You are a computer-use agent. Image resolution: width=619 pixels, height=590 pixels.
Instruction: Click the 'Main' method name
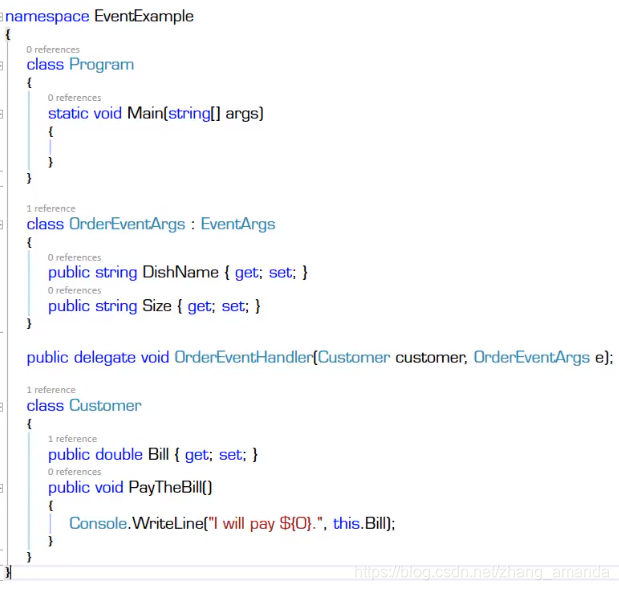click(145, 114)
